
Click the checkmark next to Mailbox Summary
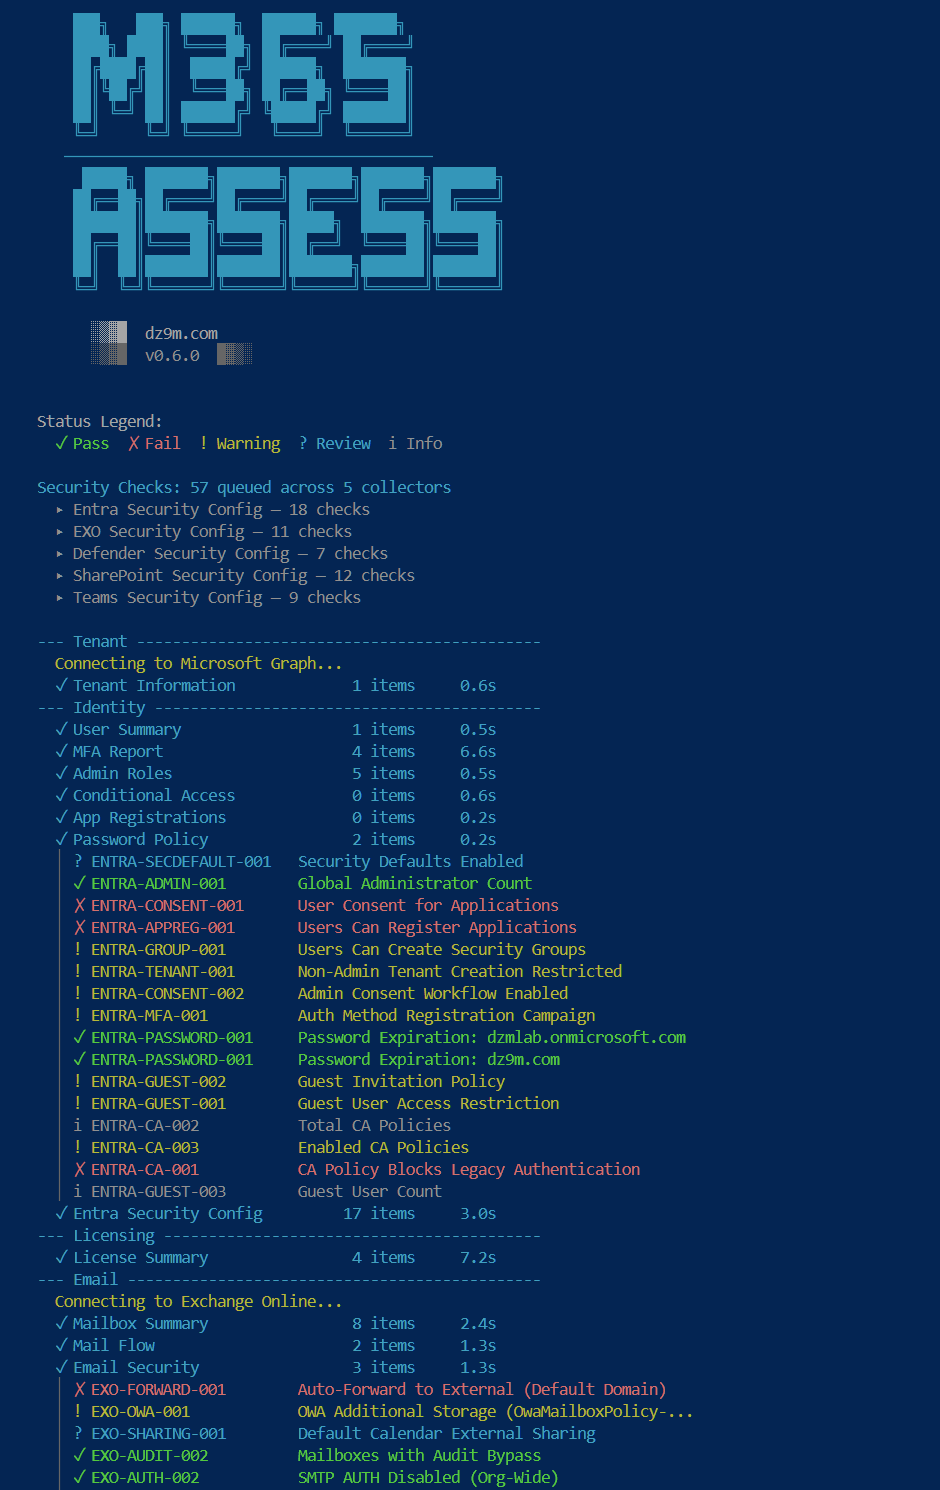[x=61, y=1323]
